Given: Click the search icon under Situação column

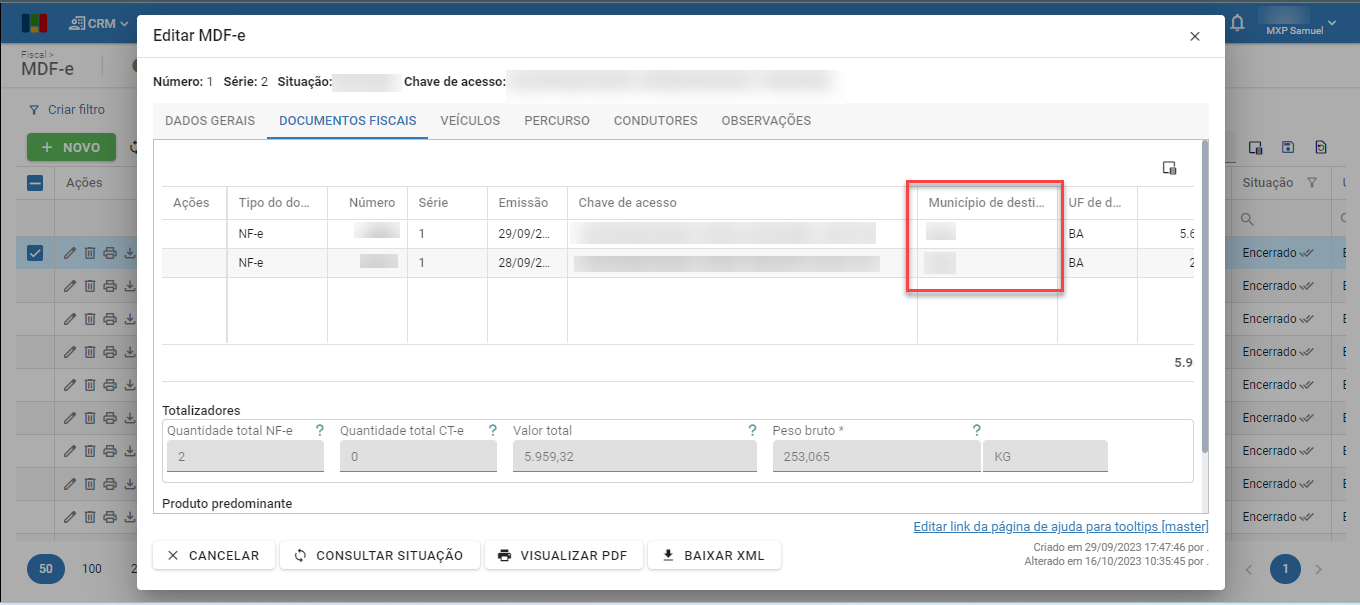Looking at the screenshot, I should click(1247, 218).
